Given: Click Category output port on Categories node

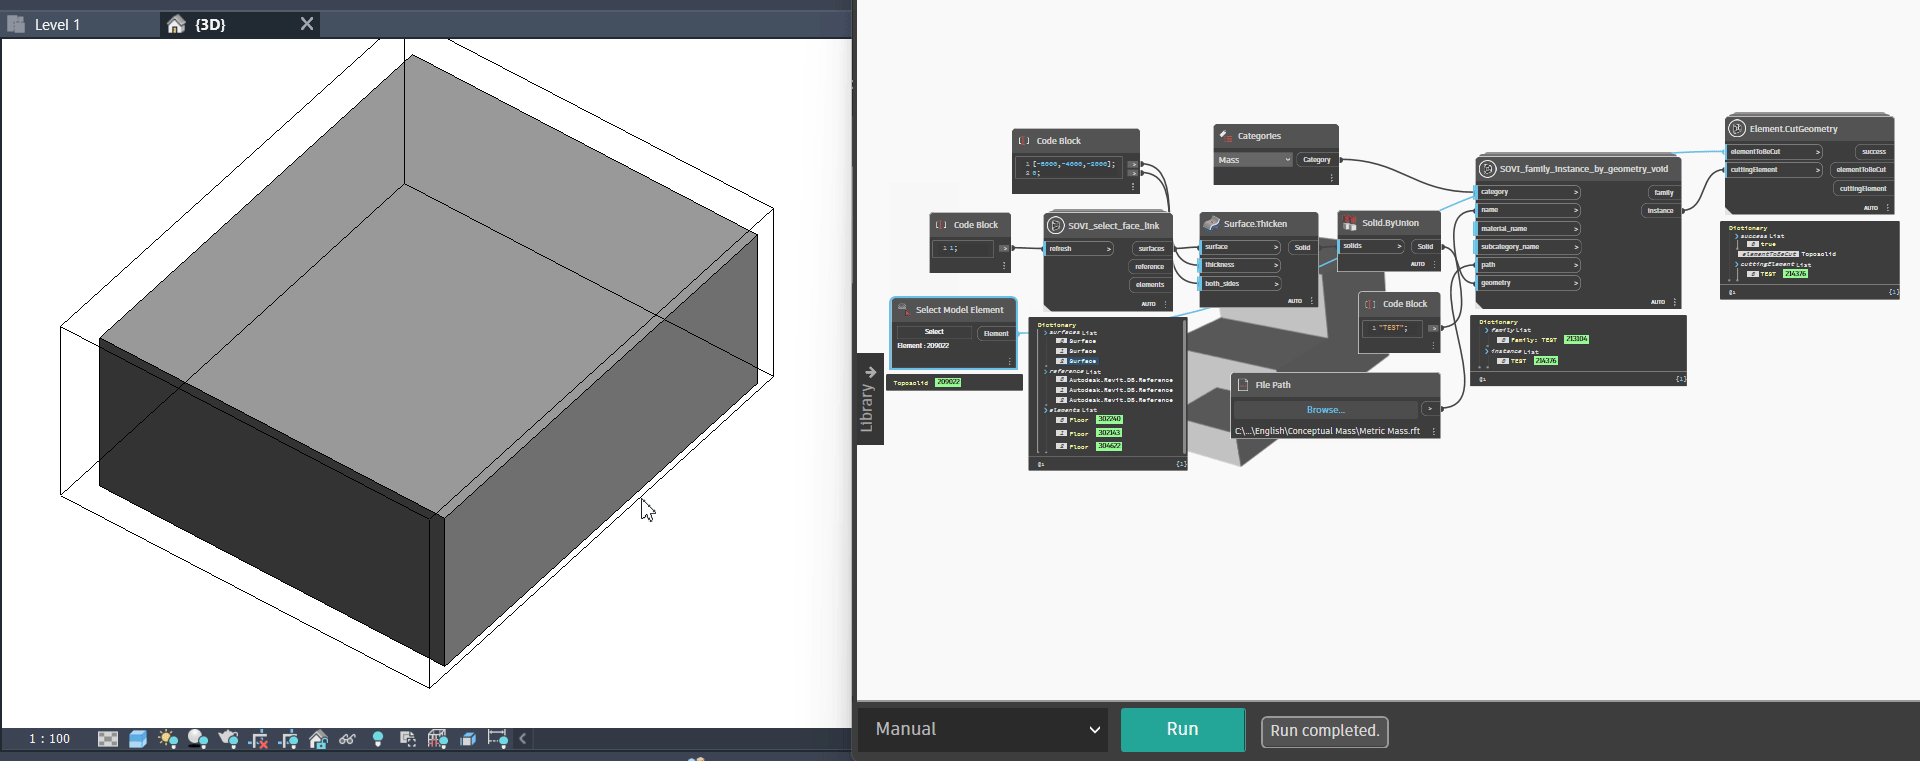Looking at the screenshot, I should click(x=1317, y=160).
